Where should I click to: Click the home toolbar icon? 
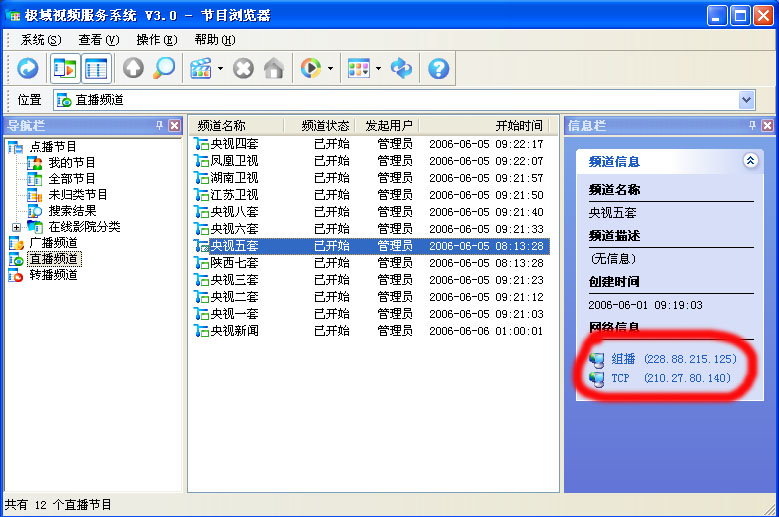pyautogui.click(x=274, y=68)
